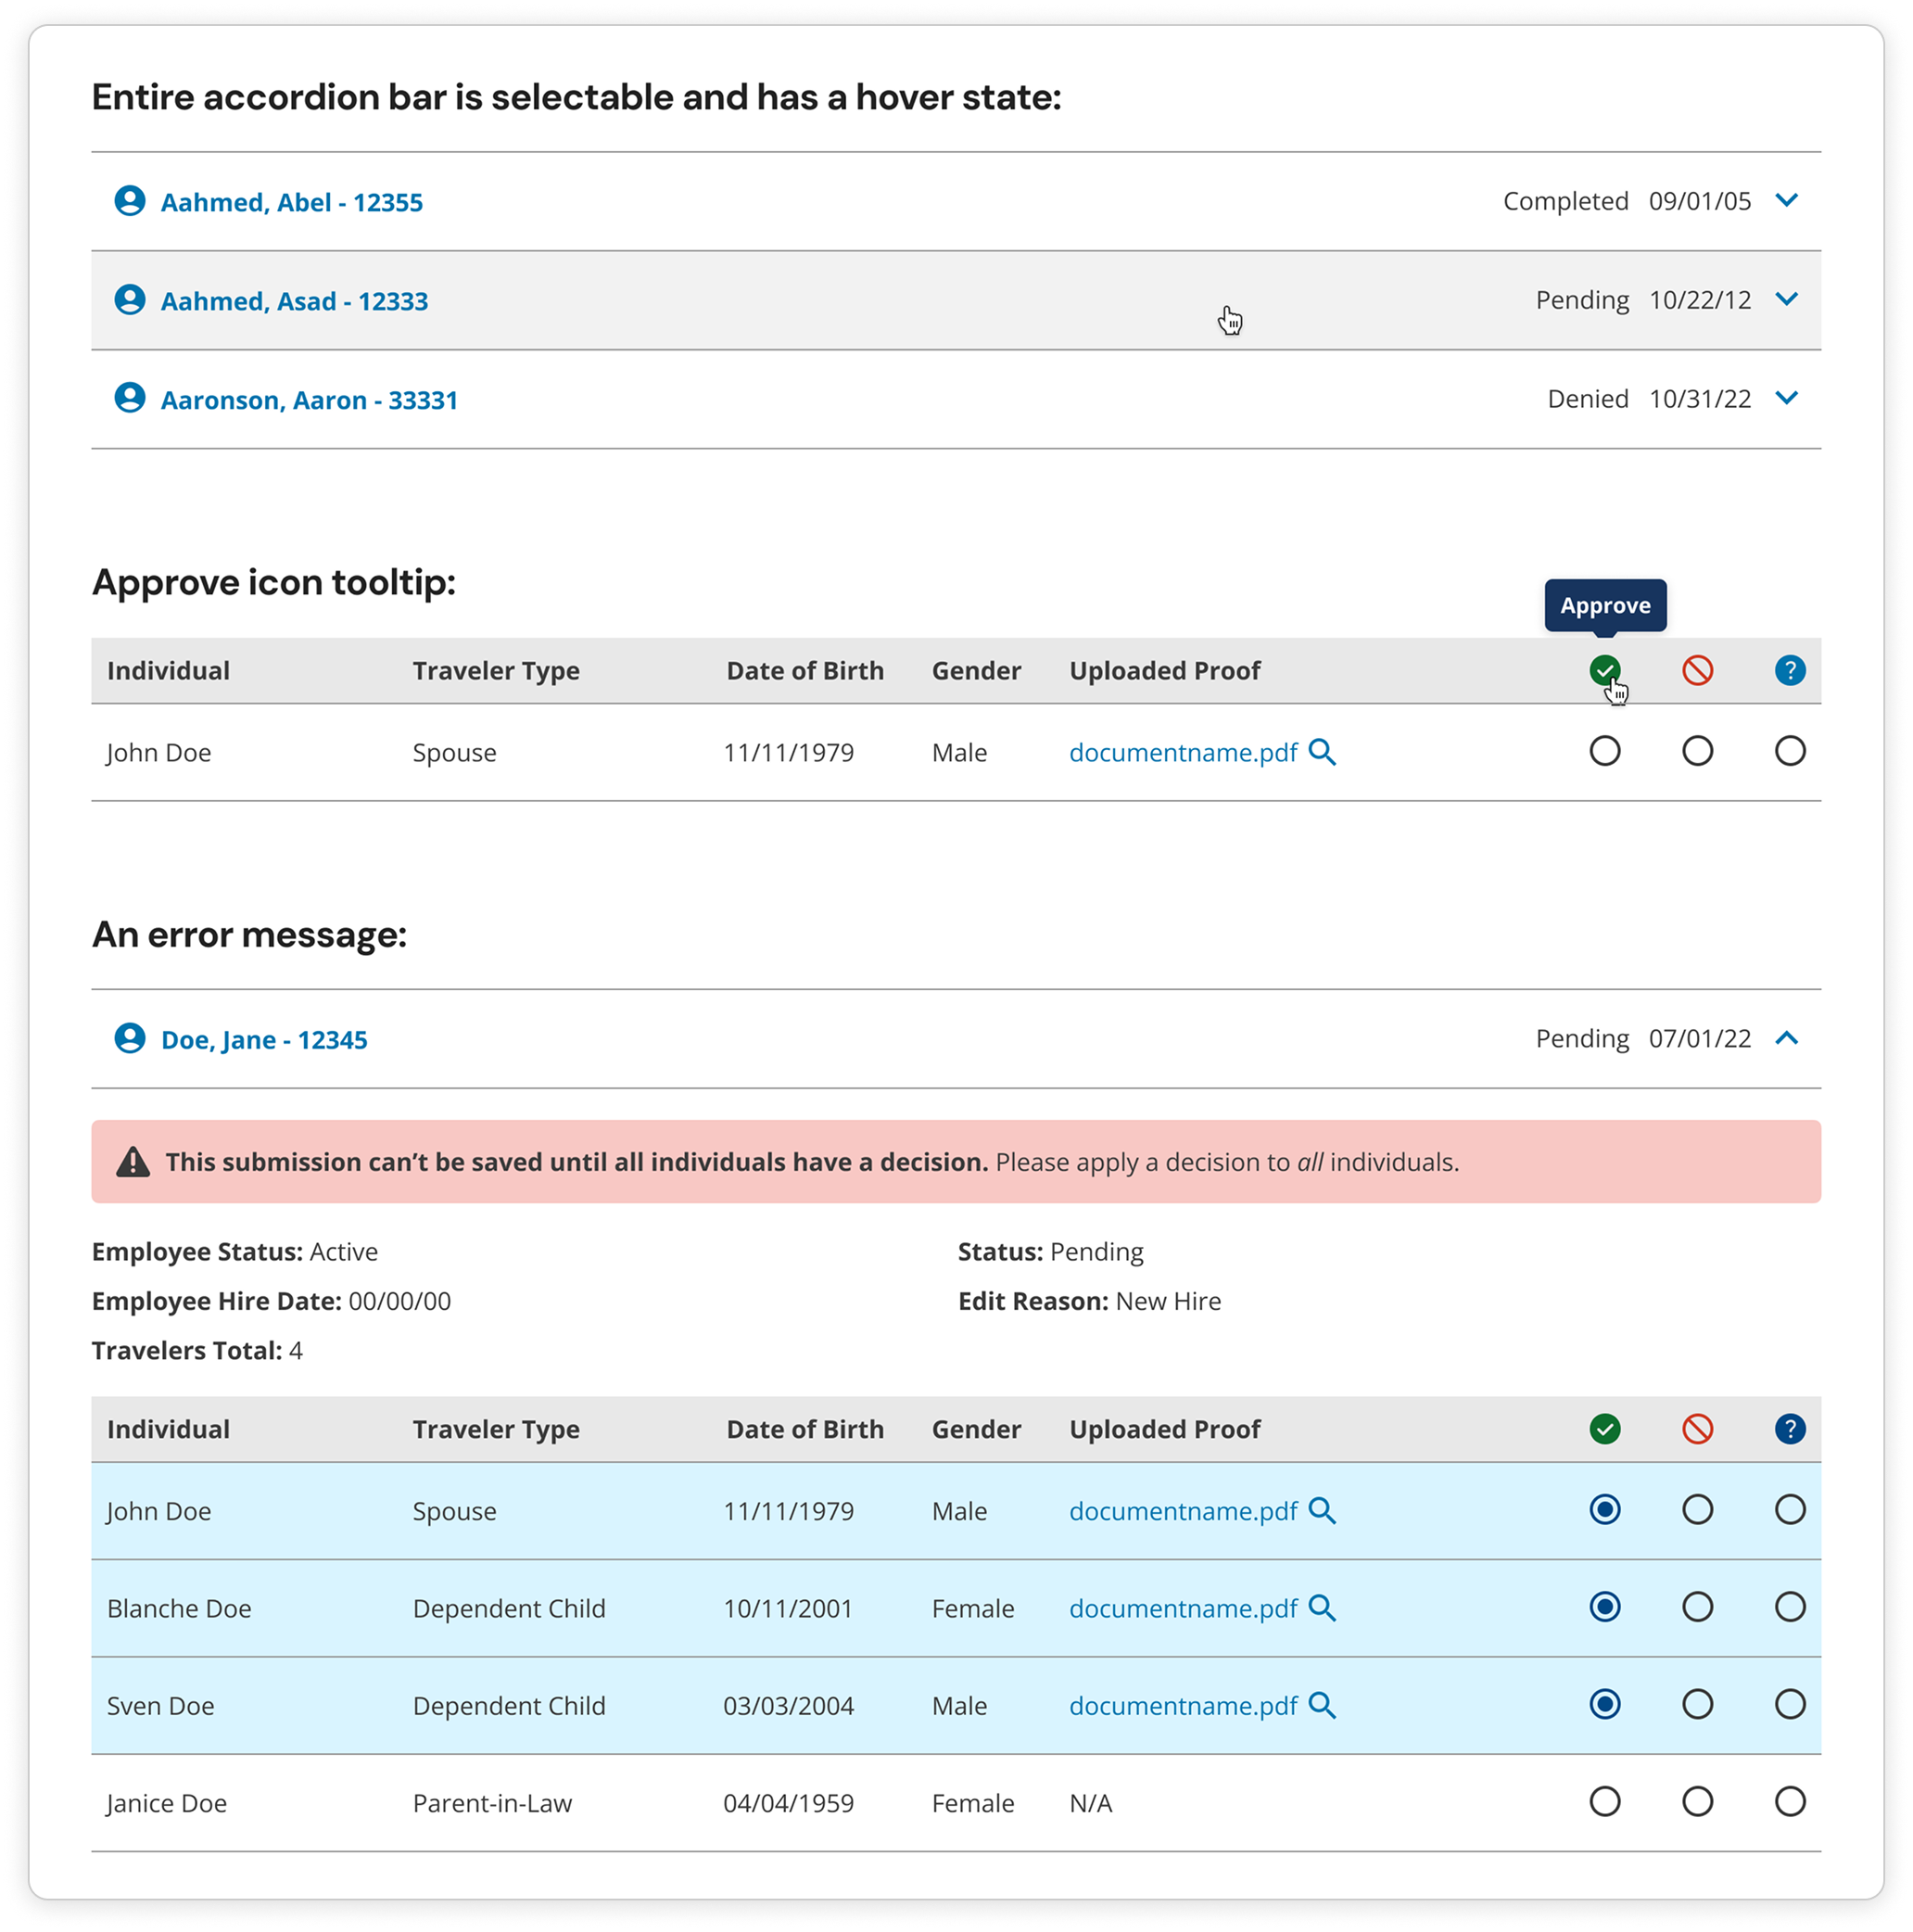Open the Aahmed, Asad - 12333 row
This screenshot has height=1932, width=1913.
[294, 301]
